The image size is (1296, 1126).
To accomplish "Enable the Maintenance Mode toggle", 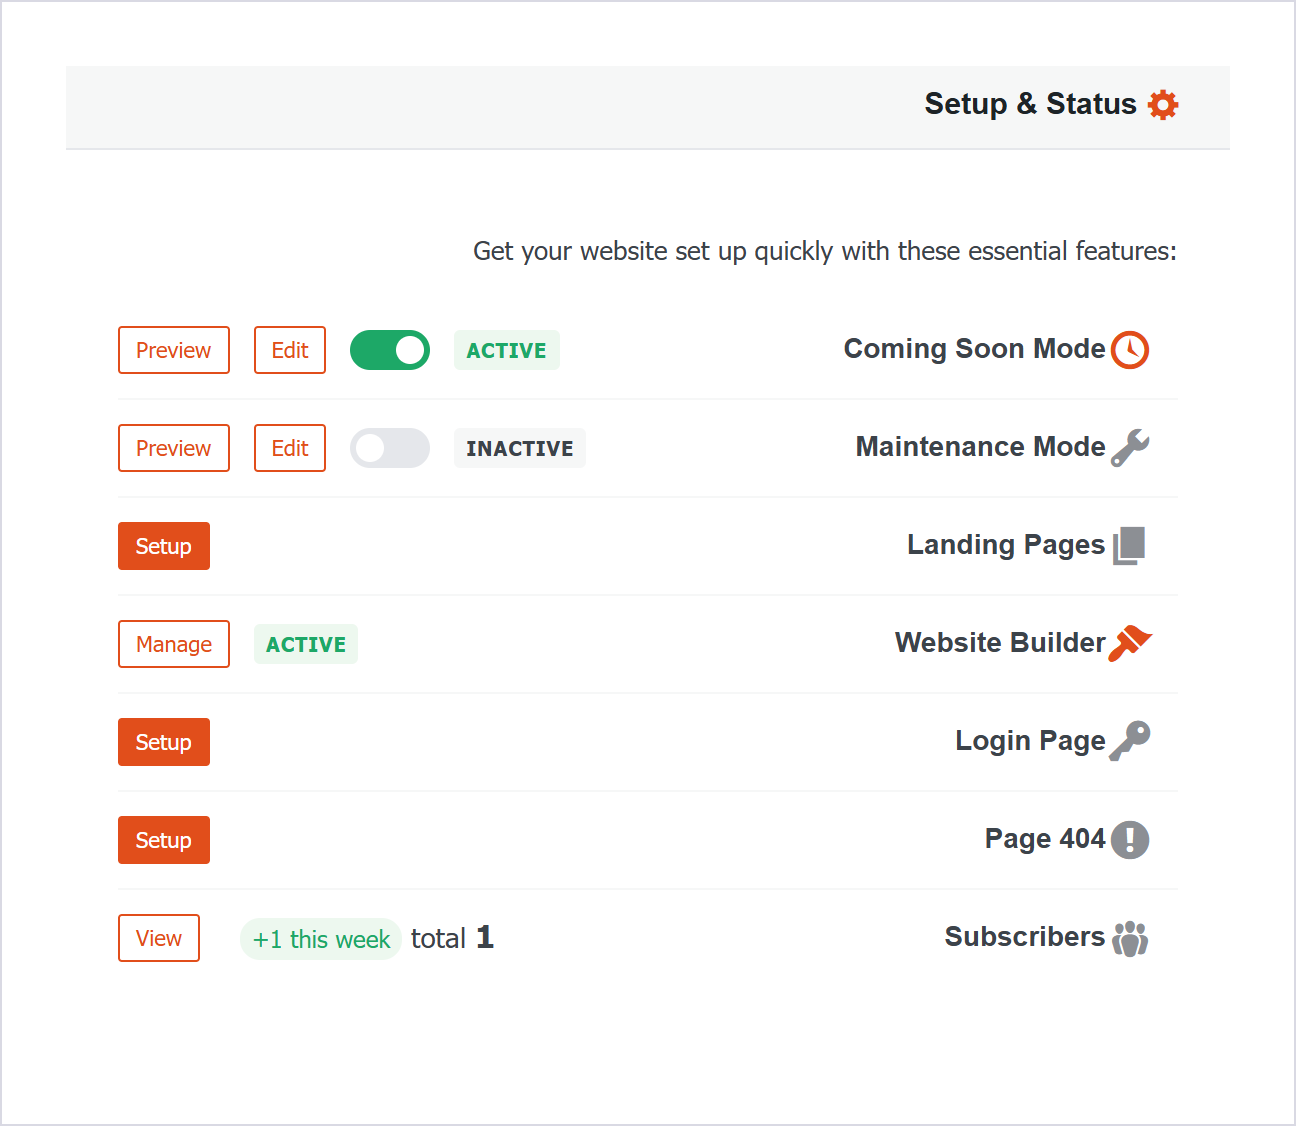I will click(390, 448).
